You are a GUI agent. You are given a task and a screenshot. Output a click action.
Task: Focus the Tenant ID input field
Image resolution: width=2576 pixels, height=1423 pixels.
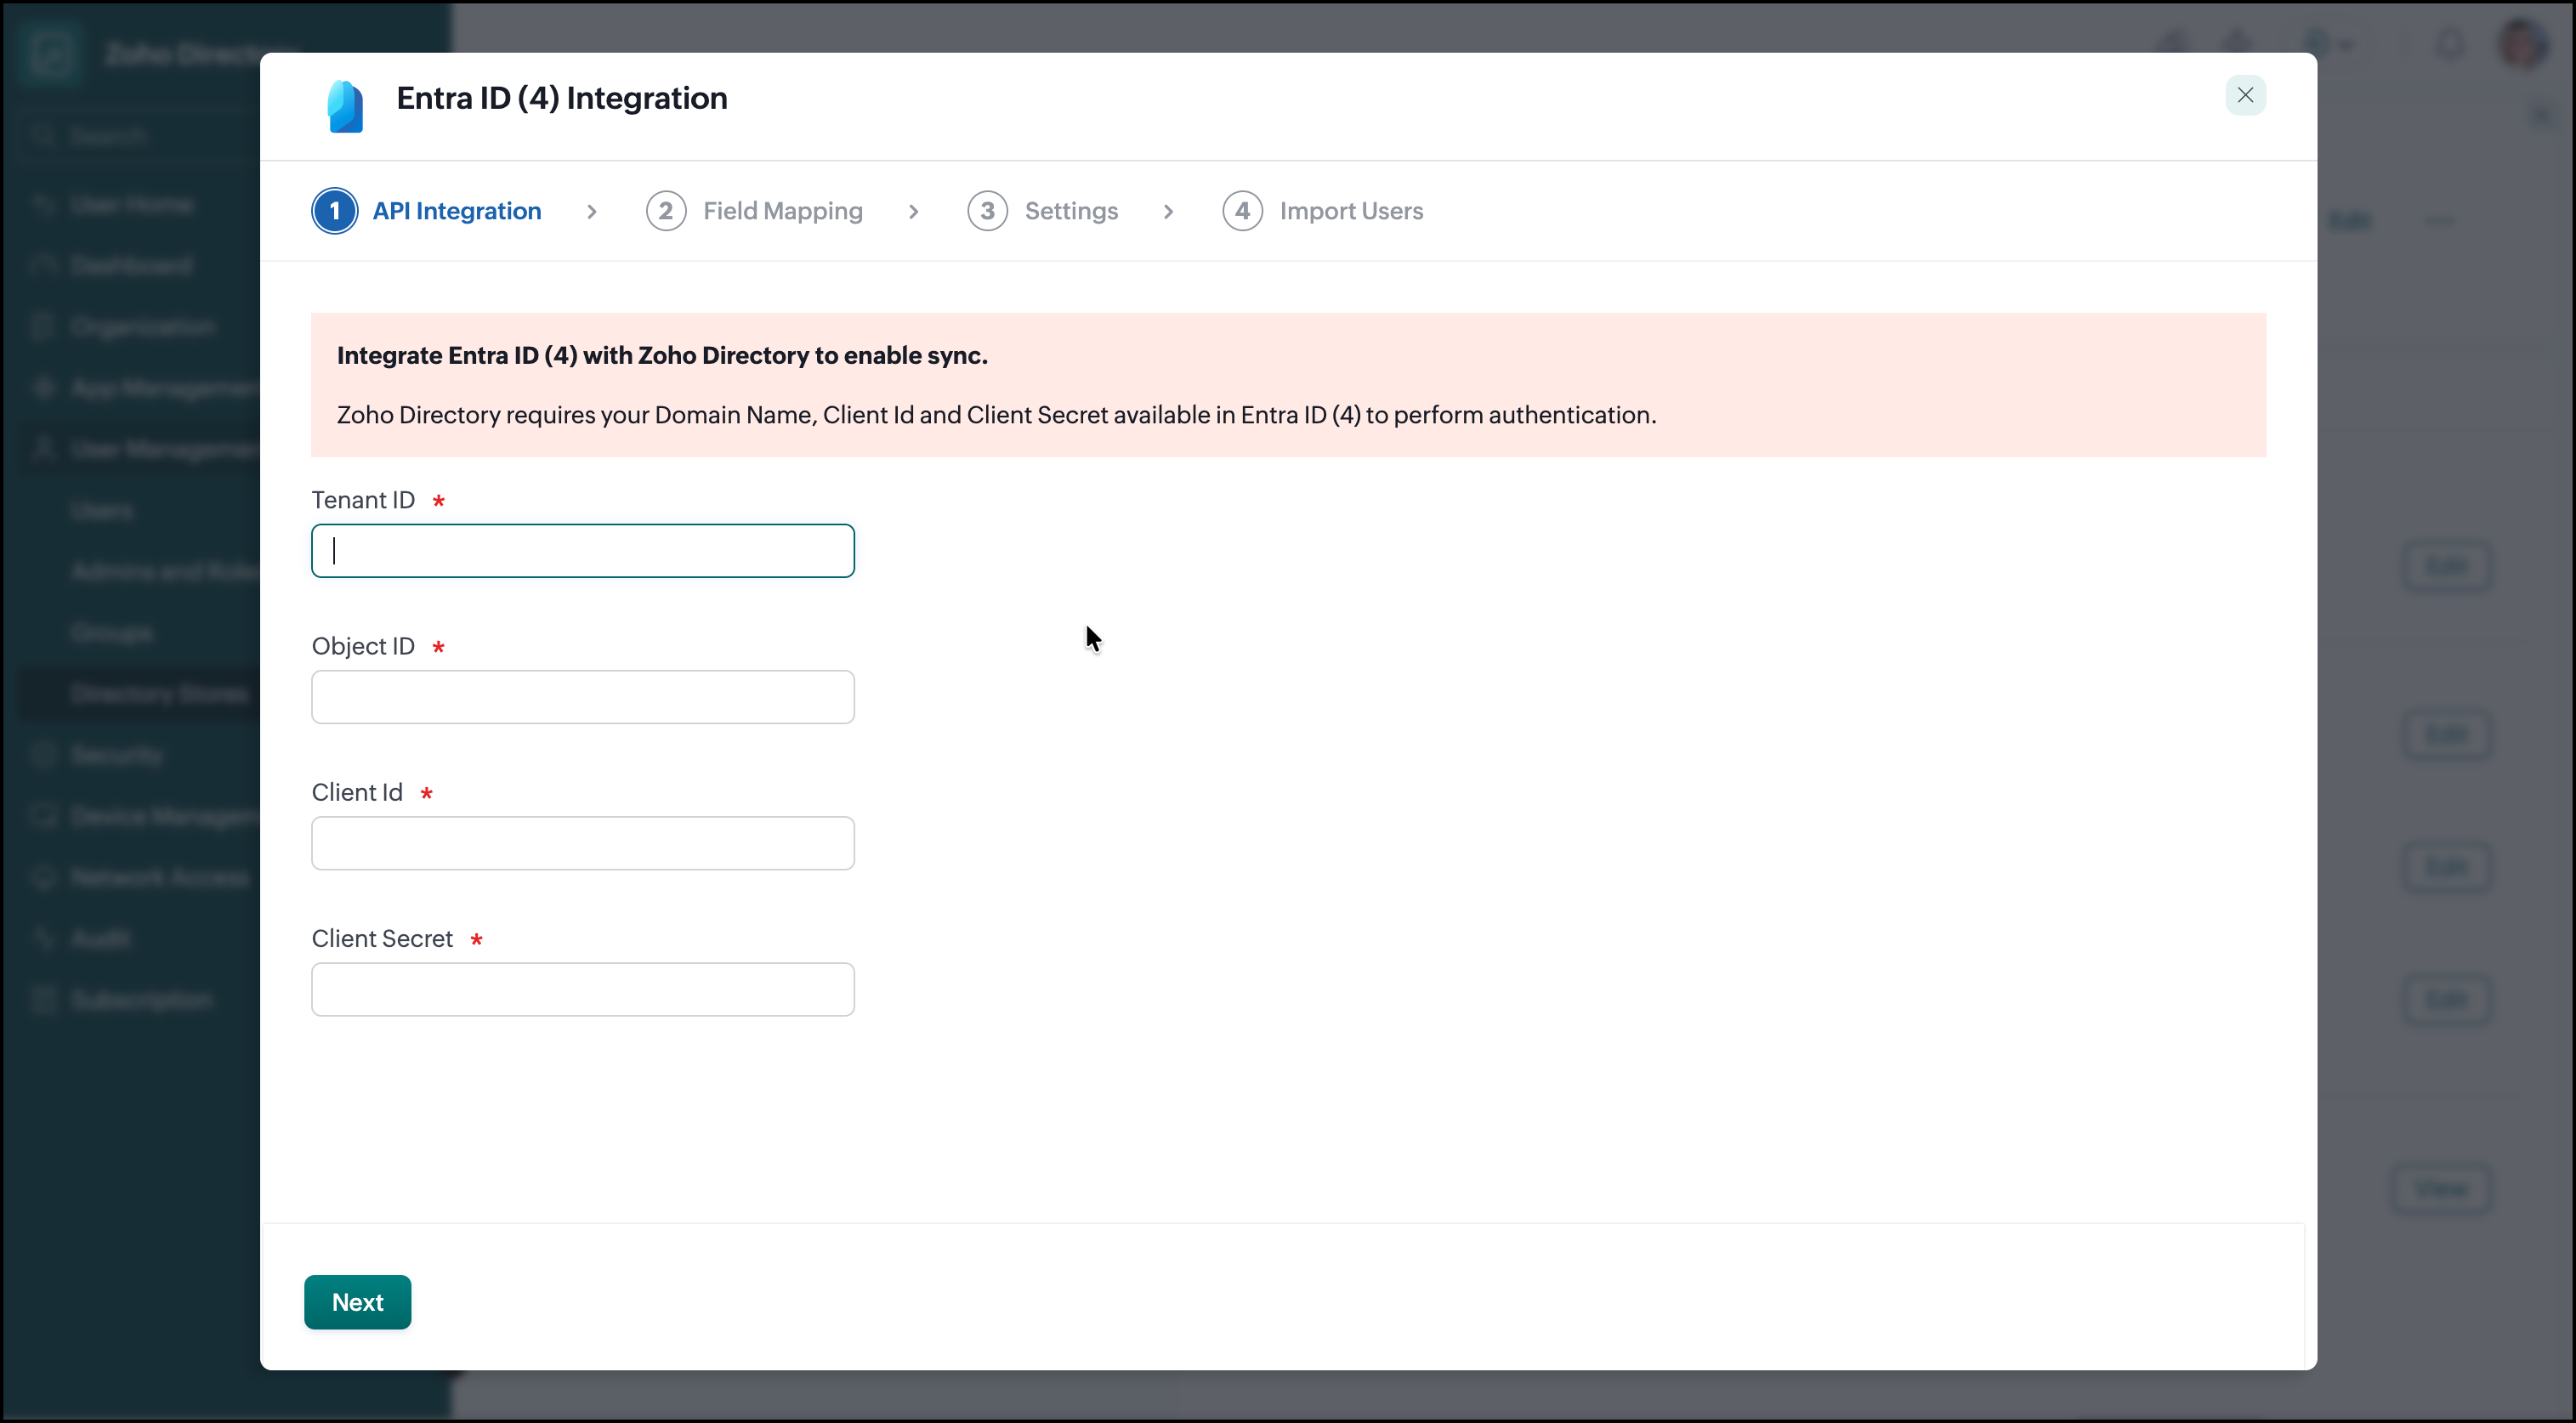(x=582, y=551)
